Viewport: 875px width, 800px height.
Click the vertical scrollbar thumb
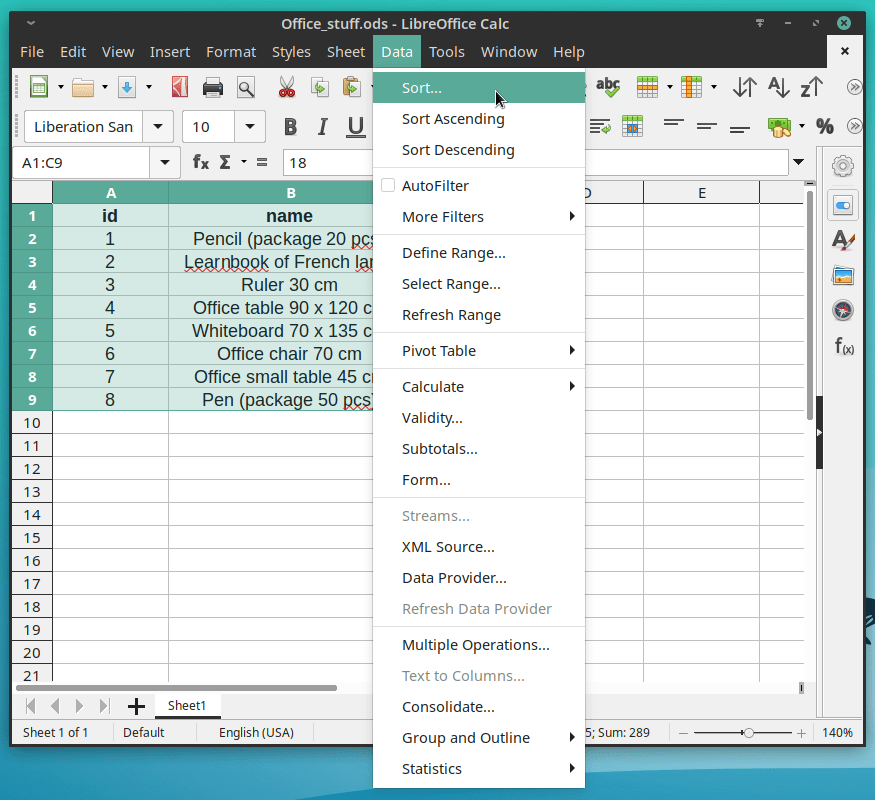tap(810, 305)
